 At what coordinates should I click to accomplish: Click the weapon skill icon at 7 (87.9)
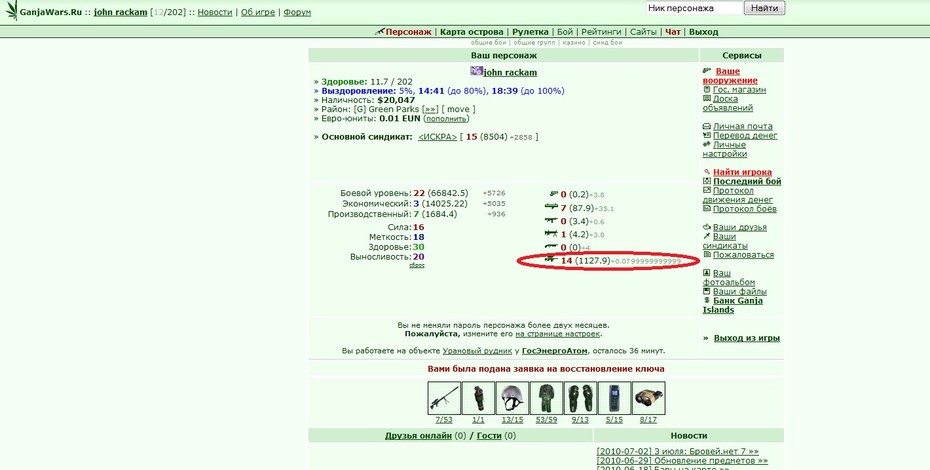pyautogui.click(x=552, y=207)
